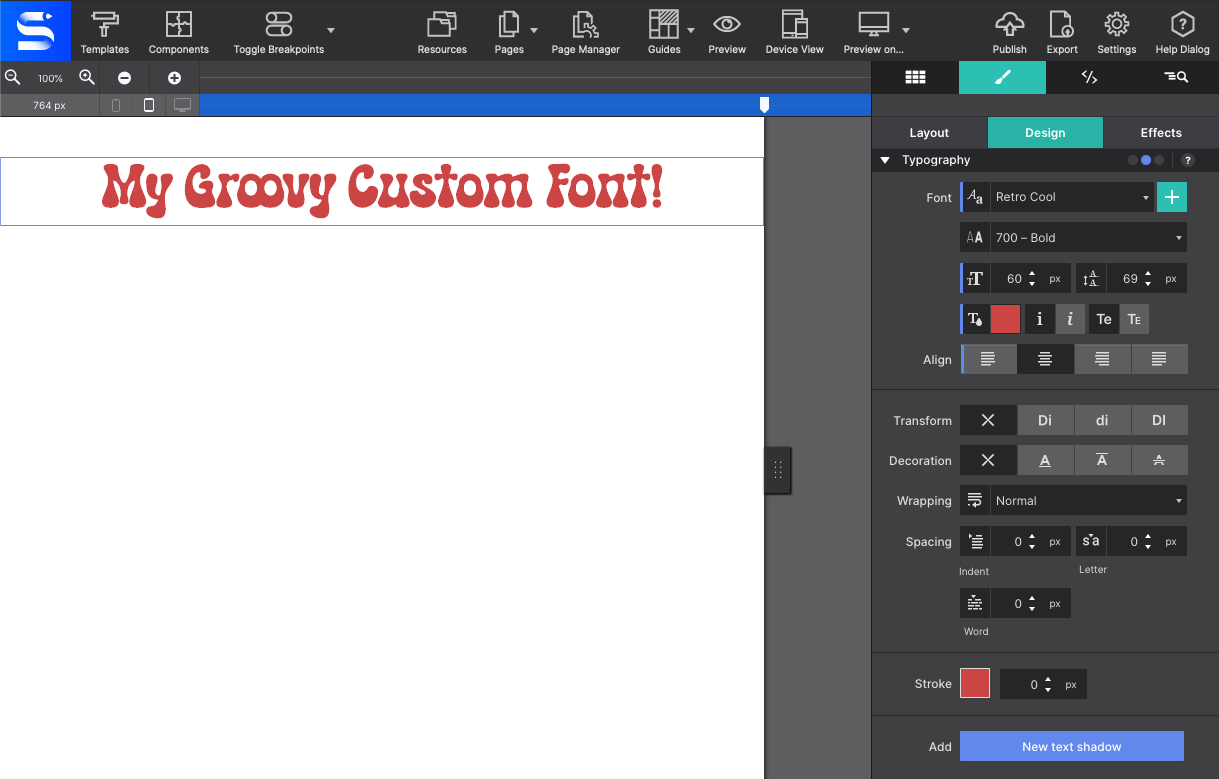Viewport: 1219px width, 779px height.
Task: Open the Help Dialog
Action: point(1182,31)
